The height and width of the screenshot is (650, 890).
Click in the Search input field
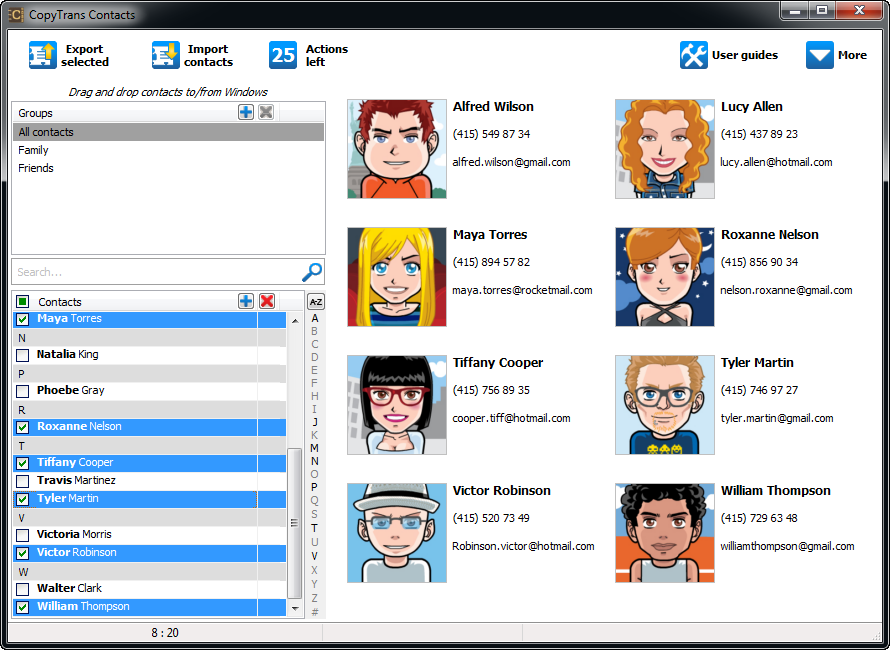click(x=155, y=272)
